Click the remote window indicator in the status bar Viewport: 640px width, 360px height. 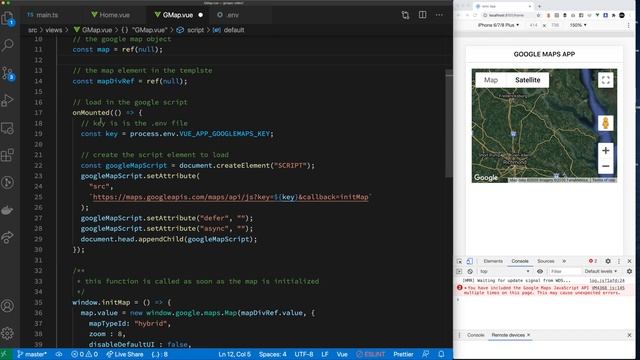point(4,354)
